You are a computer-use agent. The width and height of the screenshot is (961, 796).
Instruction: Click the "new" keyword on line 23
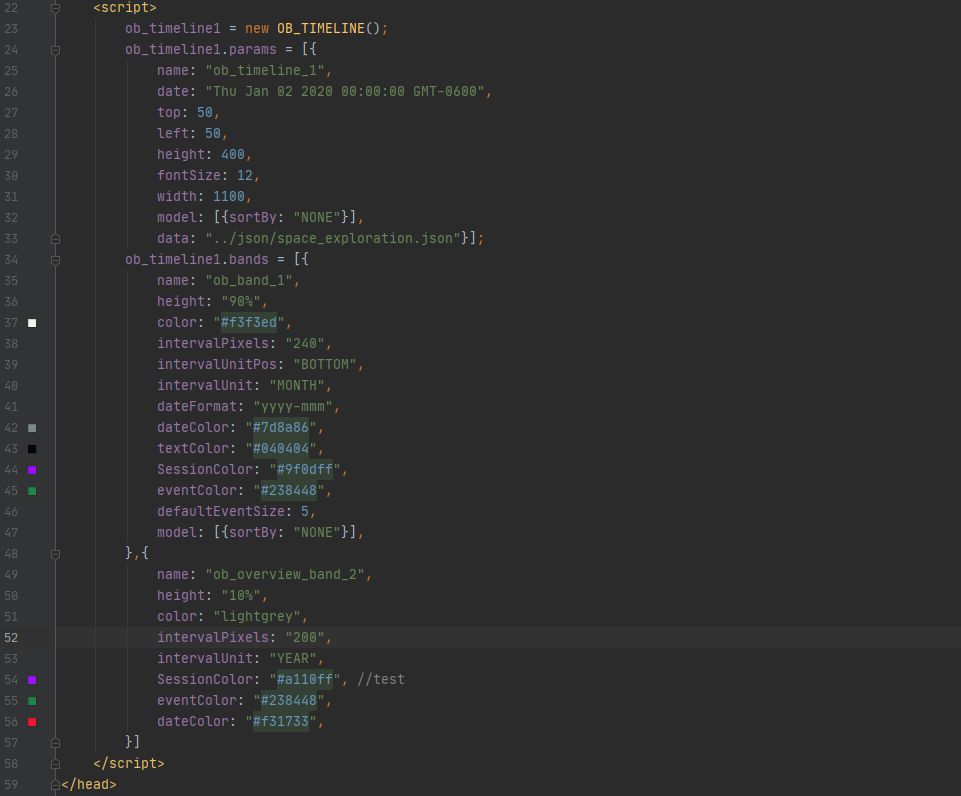coord(257,29)
